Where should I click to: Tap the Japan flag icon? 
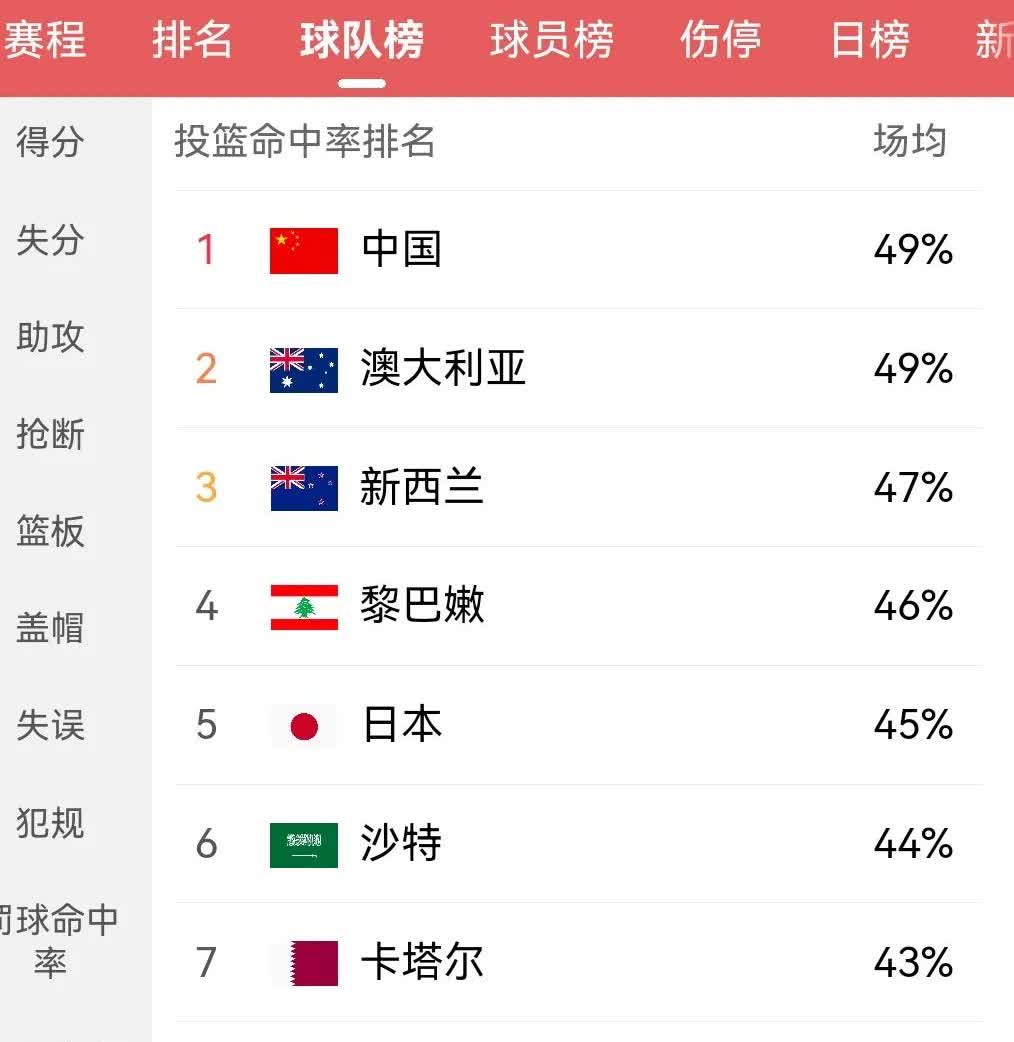[304, 725]
